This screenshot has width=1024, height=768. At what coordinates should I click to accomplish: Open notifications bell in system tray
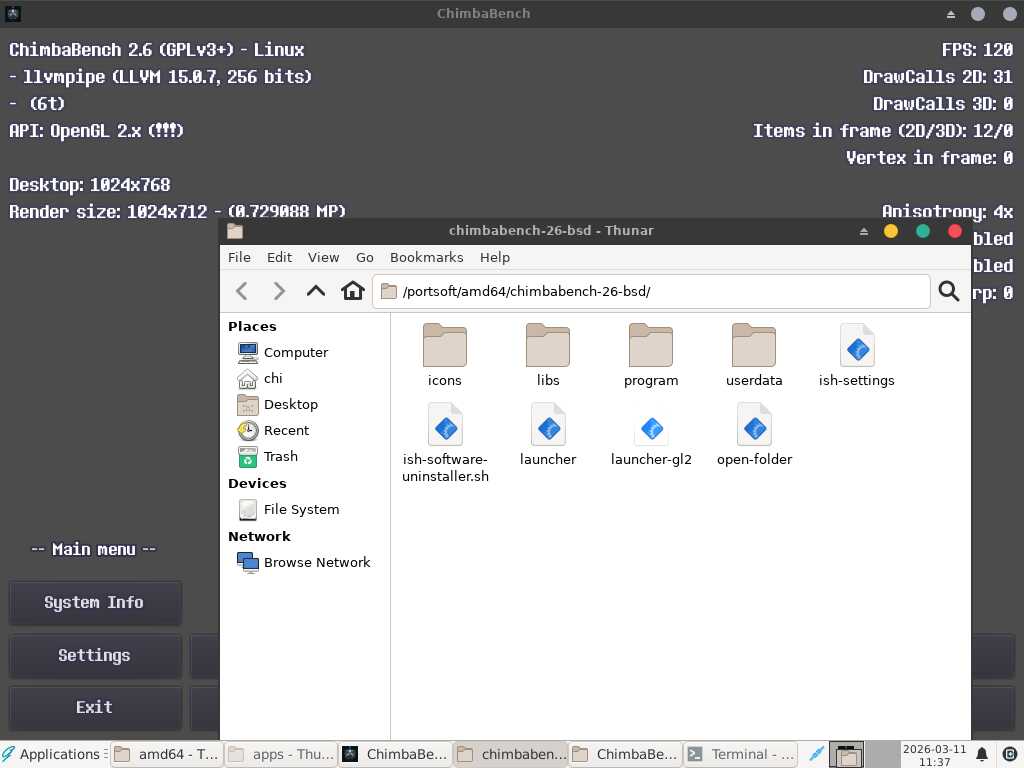click(982, 755)
